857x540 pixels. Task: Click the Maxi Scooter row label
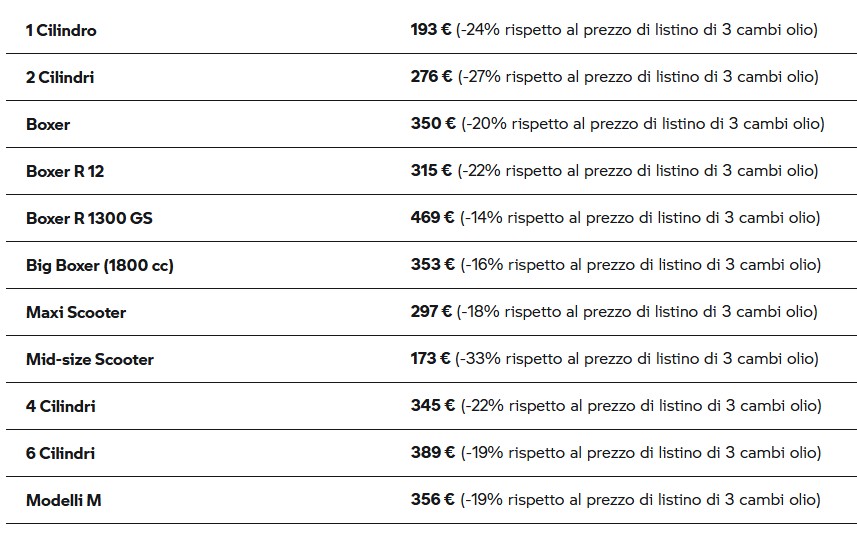(x=76, y=312)
